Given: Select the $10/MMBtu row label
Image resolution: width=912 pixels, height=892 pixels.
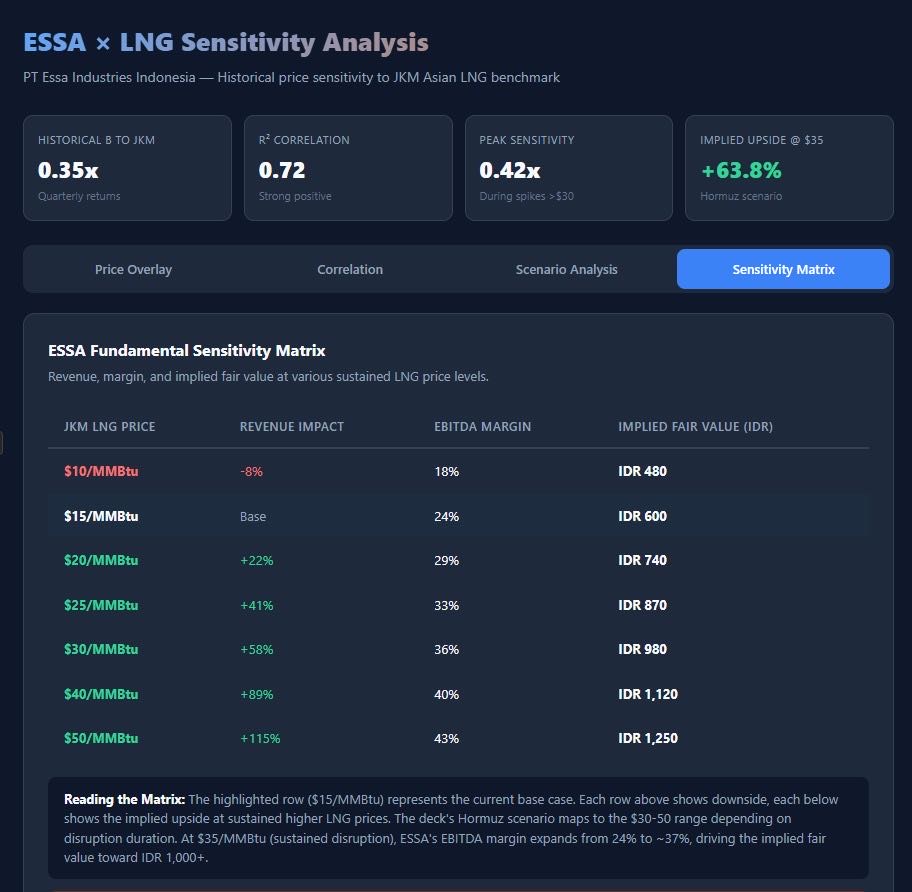Looking at the screenshot, I should click(x=101, y=471).
